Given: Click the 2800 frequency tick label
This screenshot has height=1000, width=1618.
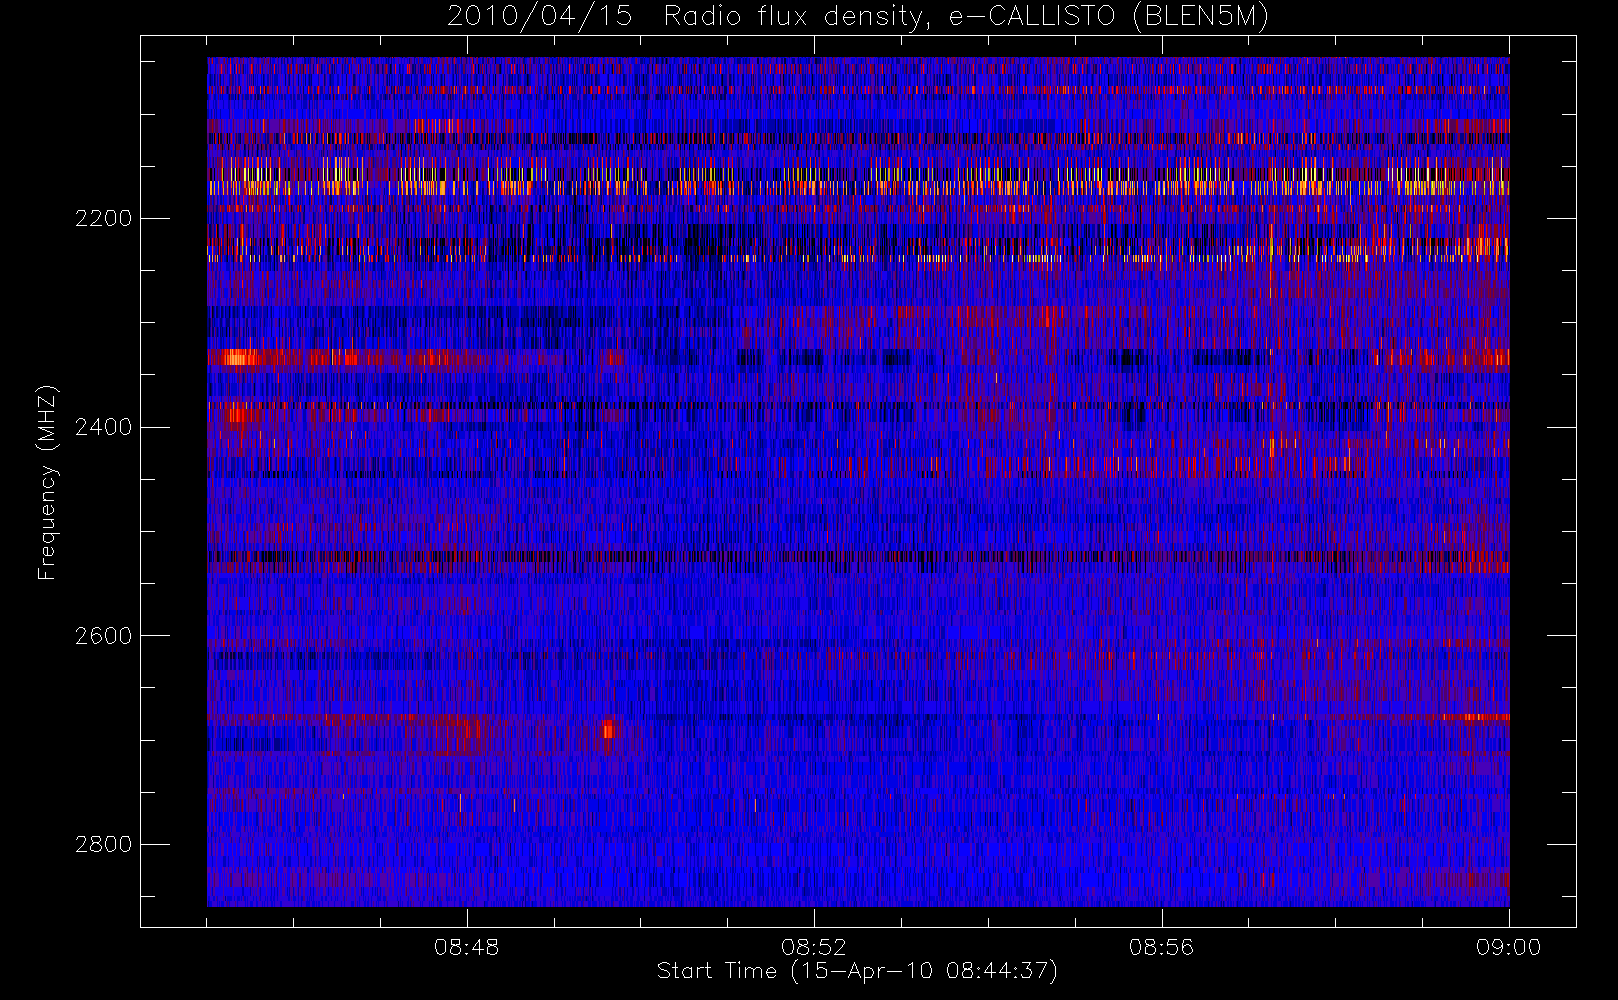Looking at the screenshot, I should point(103,845).
